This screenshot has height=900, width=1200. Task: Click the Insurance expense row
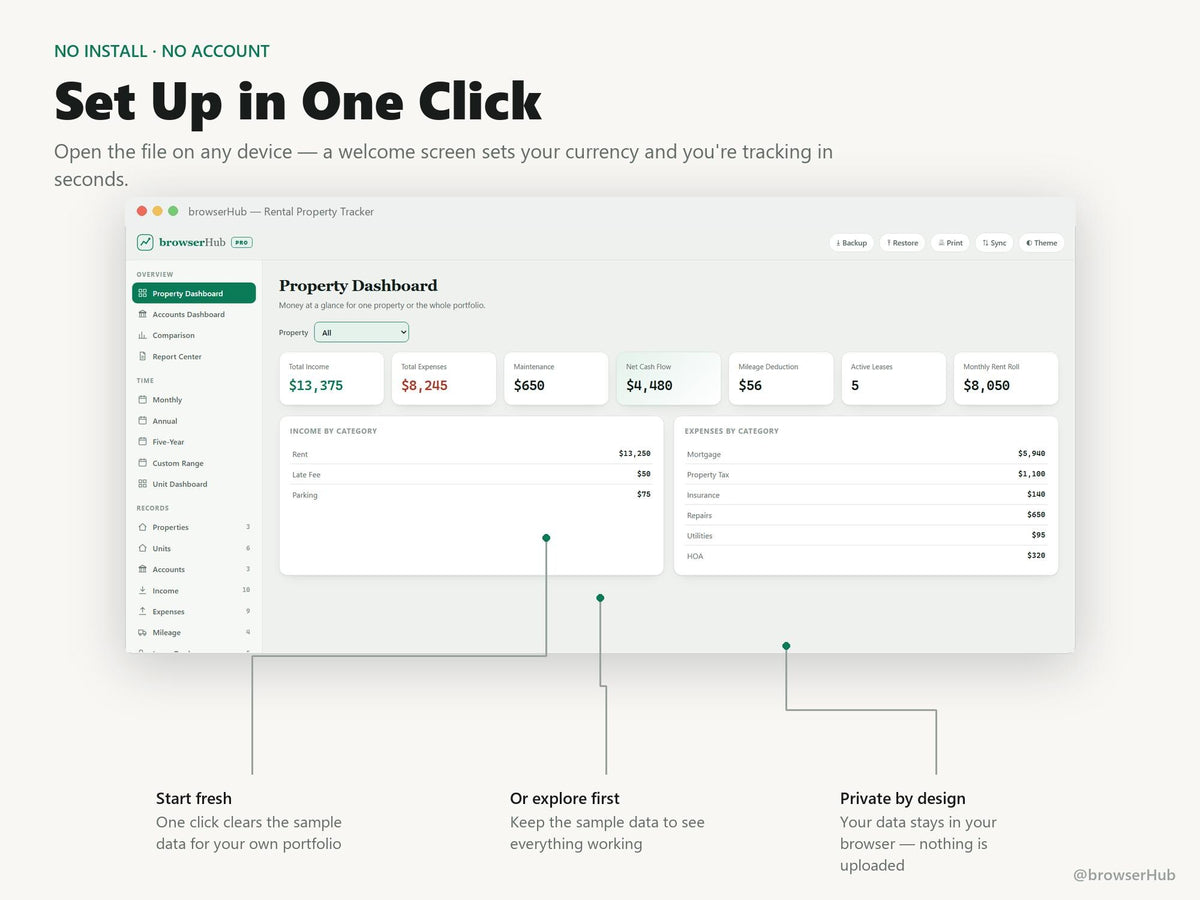tap(866, 495)
